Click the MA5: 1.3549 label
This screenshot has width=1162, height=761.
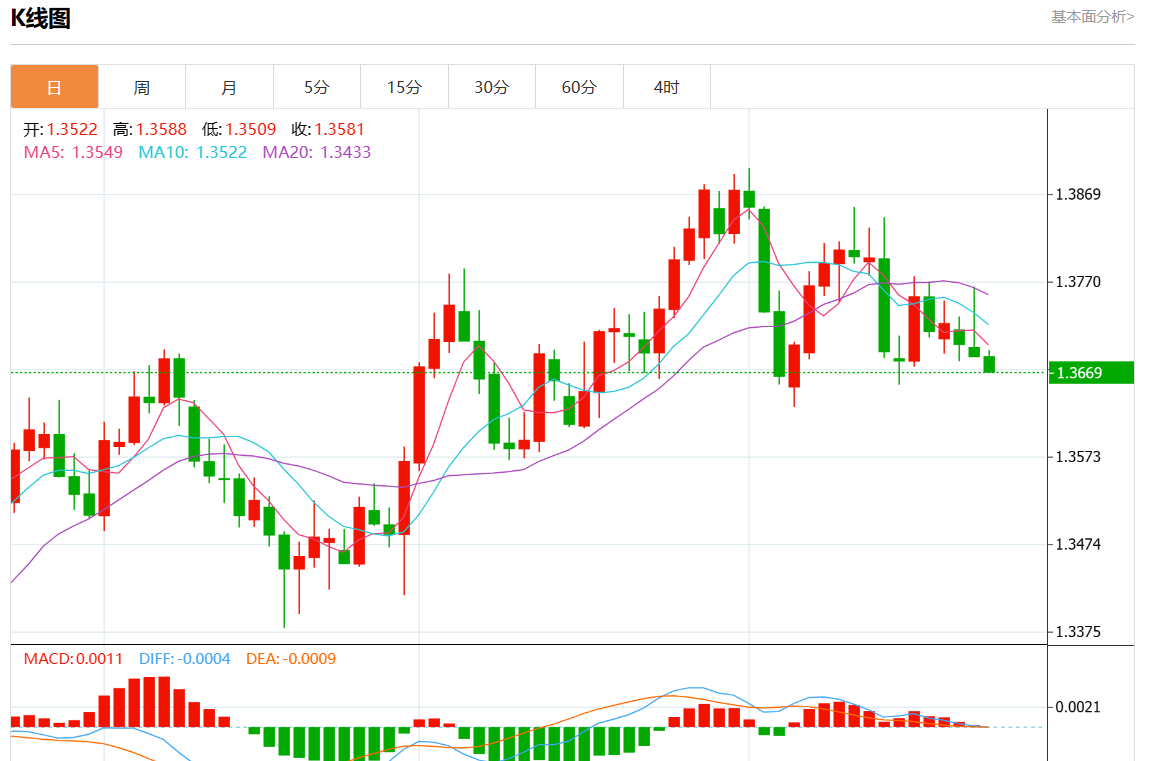coord(73,153)
